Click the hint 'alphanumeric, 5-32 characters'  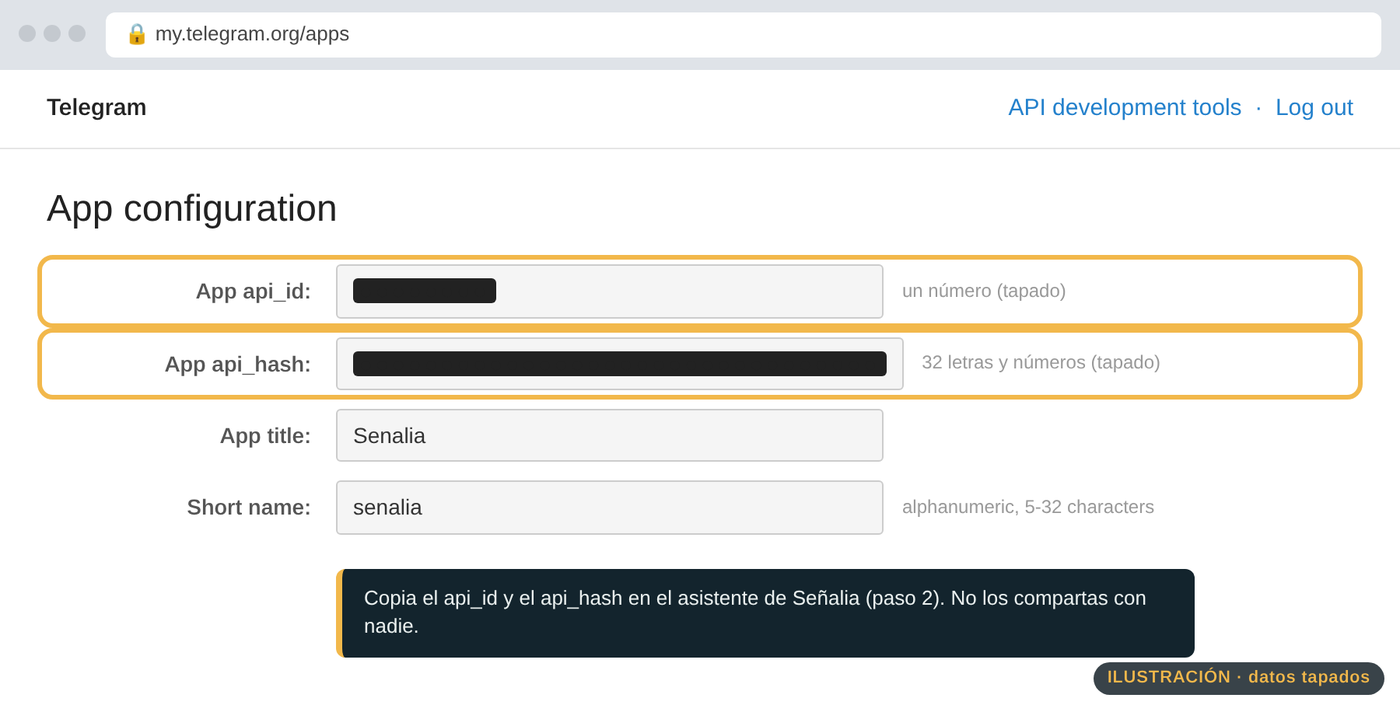click(1028, 507)
